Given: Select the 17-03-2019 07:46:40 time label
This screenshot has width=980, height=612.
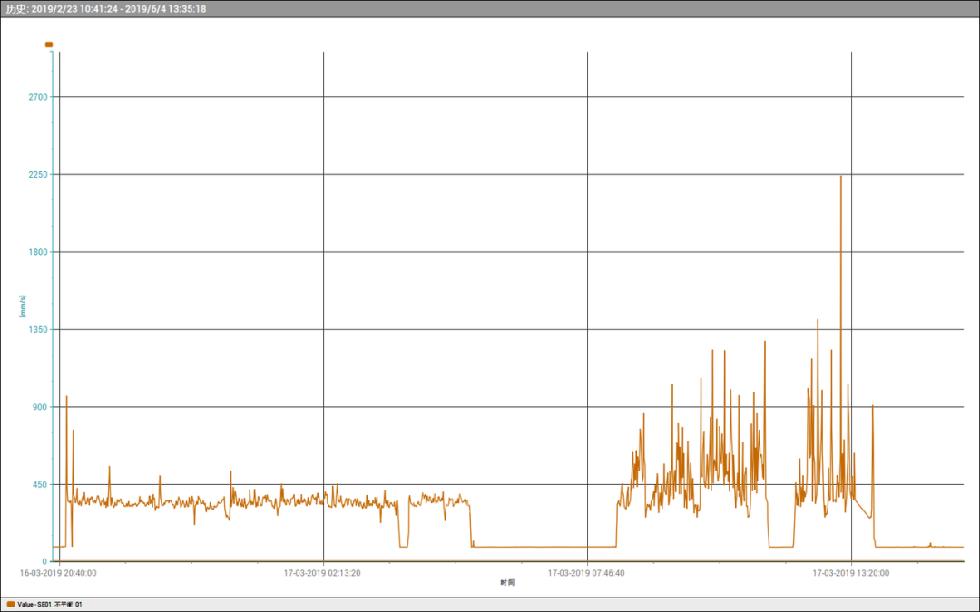Looking at the screenshot, I should click(587, 574).
